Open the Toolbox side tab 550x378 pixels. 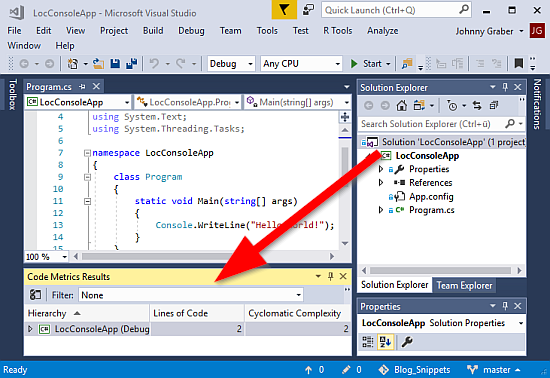(13, 94)
